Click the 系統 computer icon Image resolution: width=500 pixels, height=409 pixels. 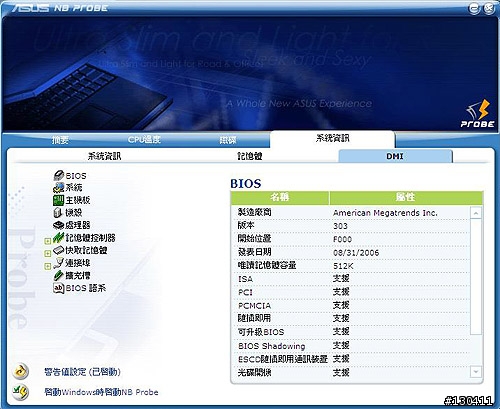coord(58,188)
